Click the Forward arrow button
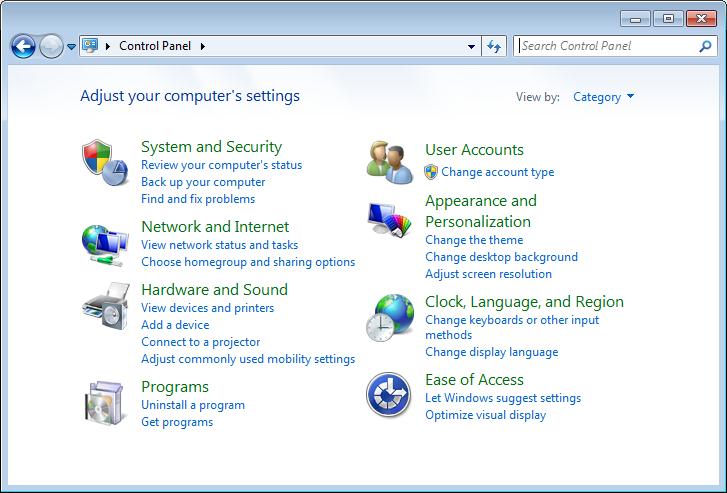The image size is (727, 493). pos(51,46)
